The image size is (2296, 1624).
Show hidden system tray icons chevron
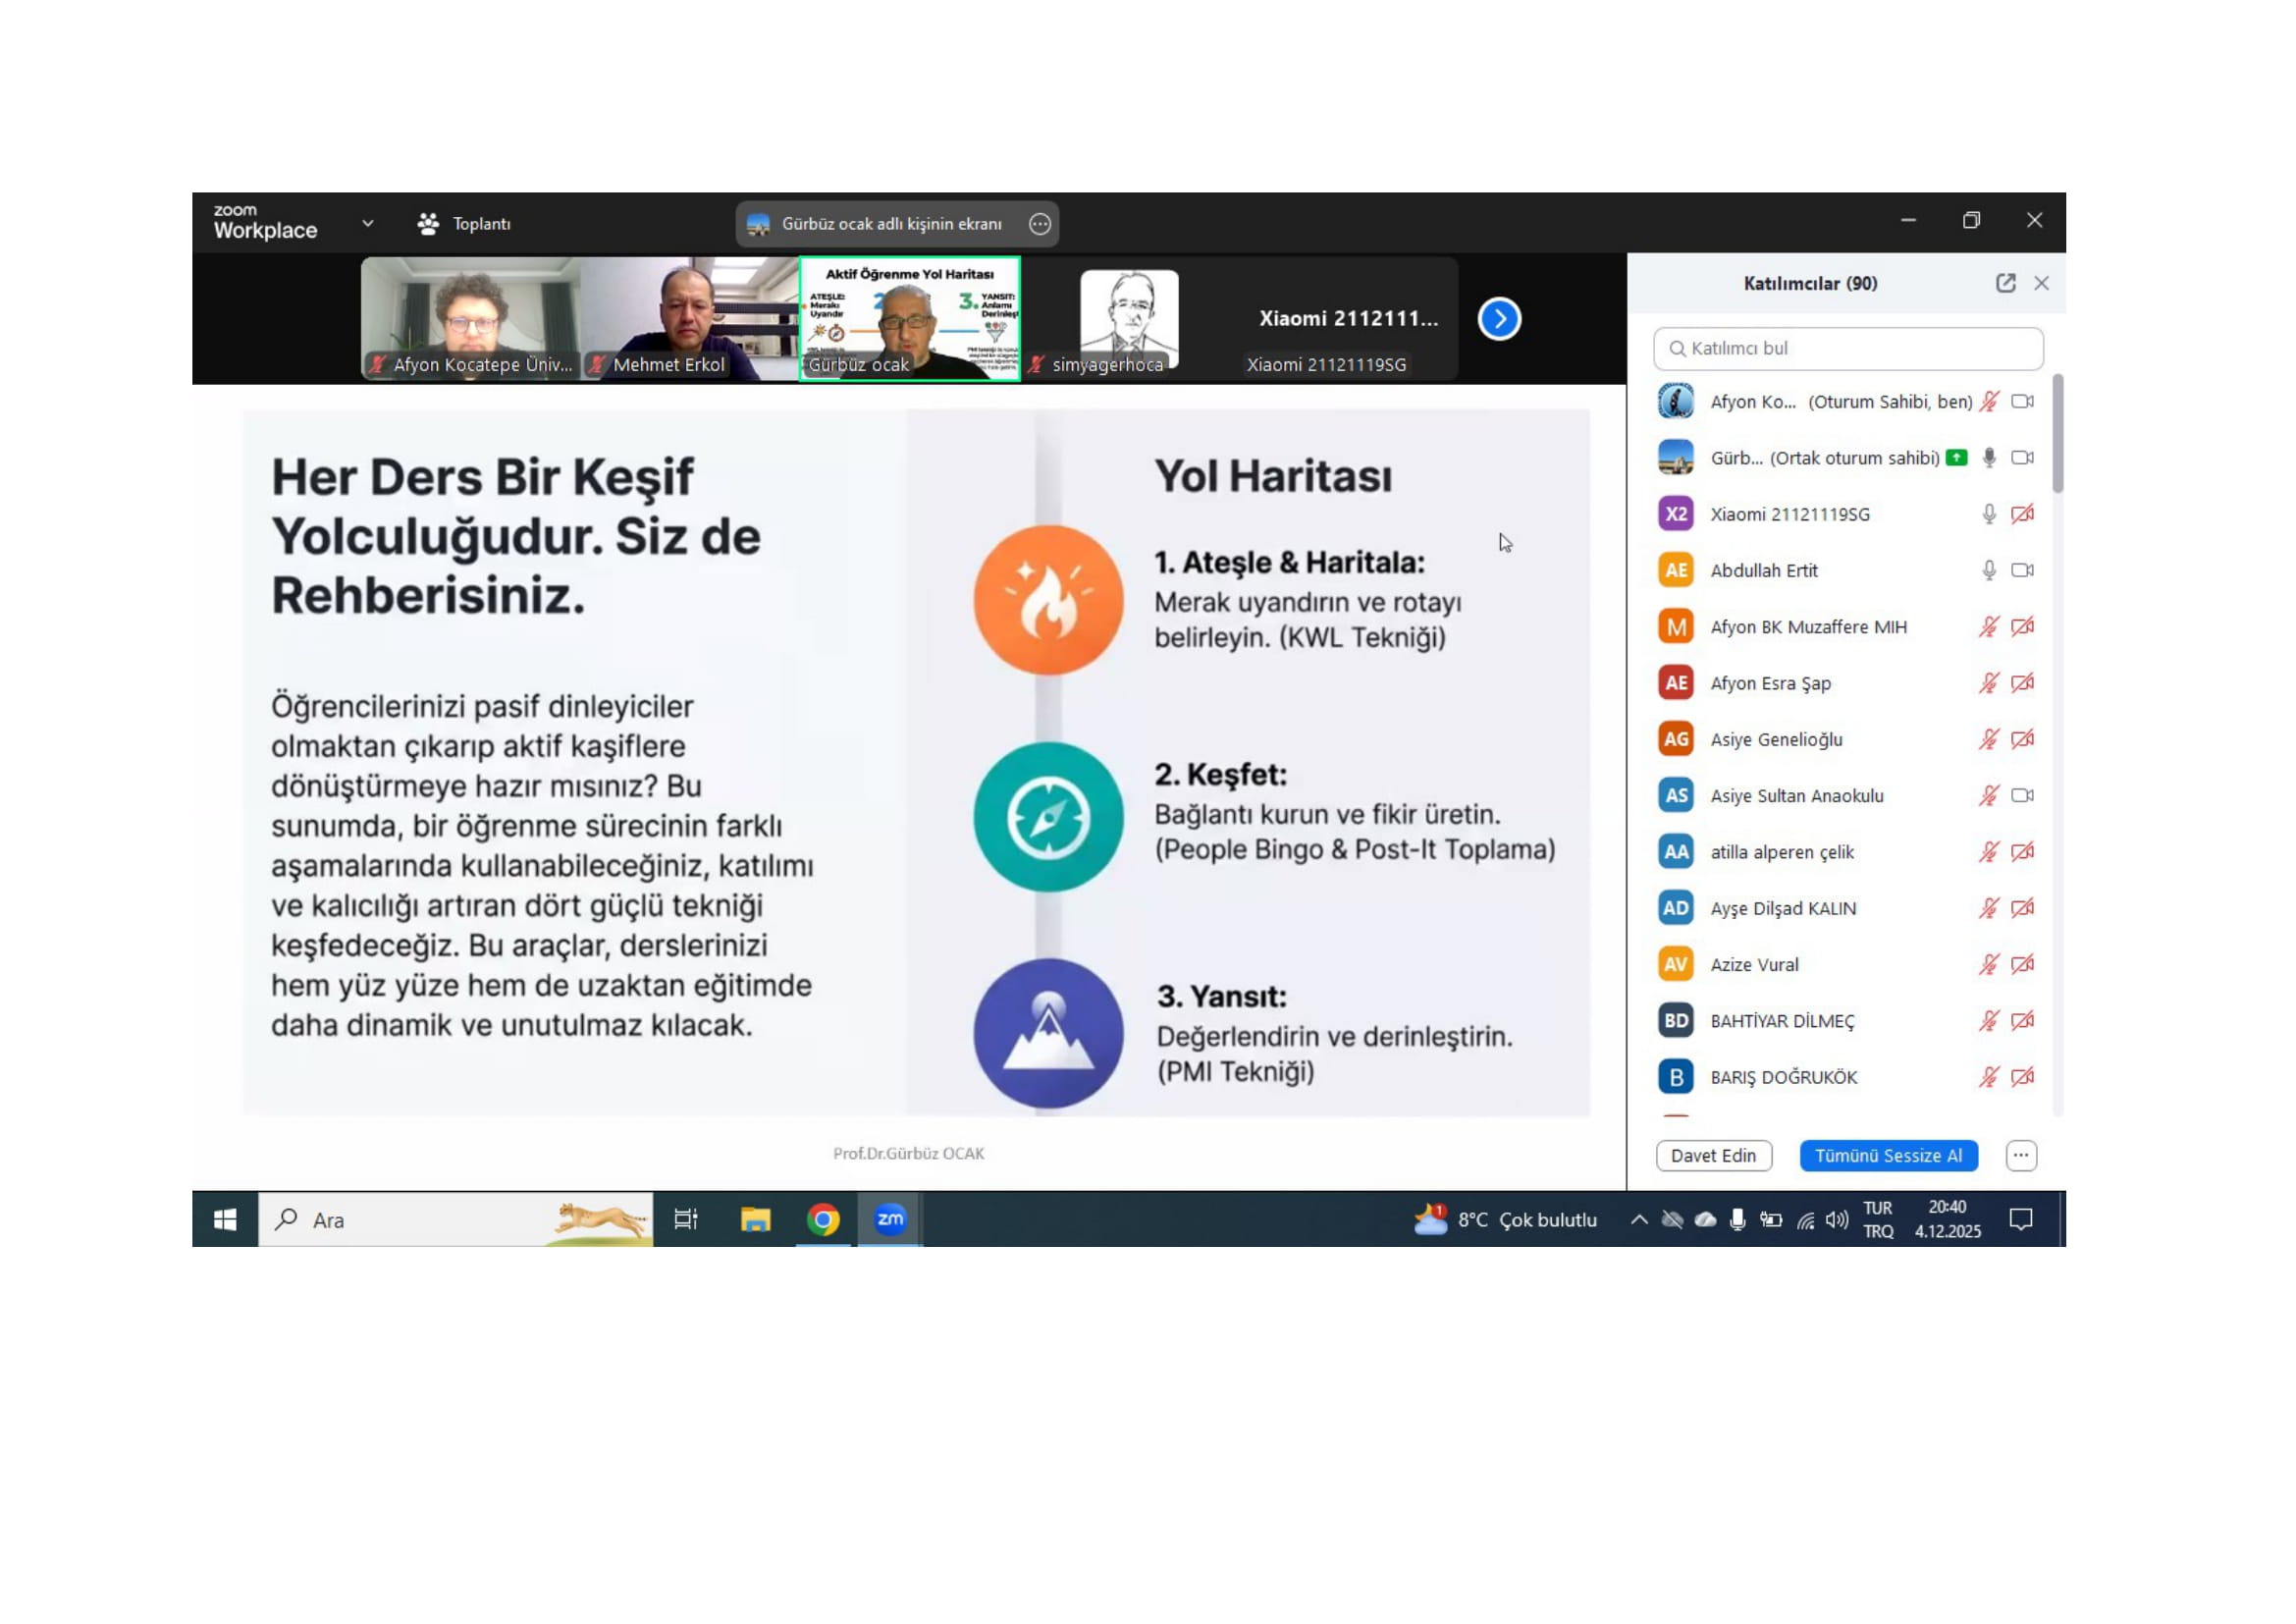tap(1638, 1219)
